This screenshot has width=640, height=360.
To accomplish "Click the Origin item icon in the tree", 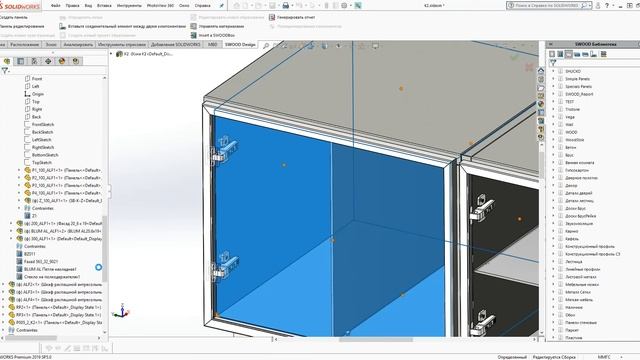I will coord(27,94).
